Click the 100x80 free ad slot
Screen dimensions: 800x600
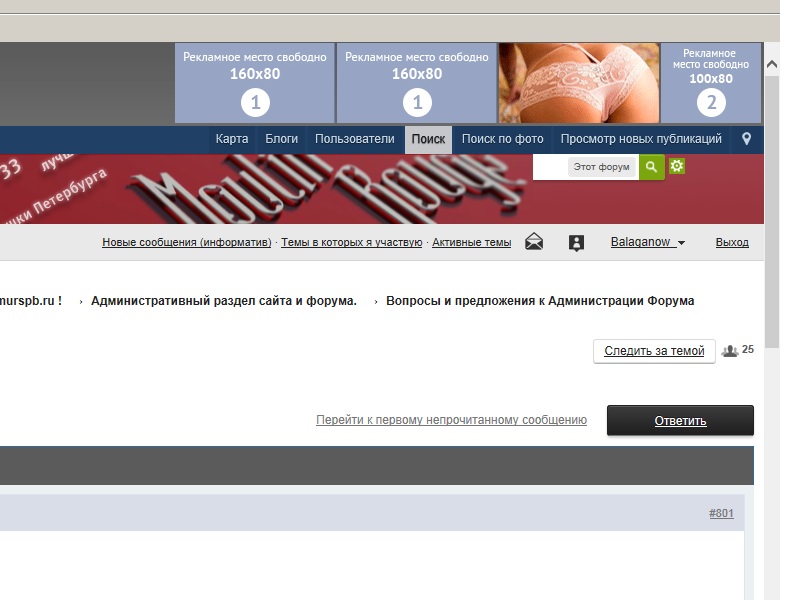tap(711, 83)
